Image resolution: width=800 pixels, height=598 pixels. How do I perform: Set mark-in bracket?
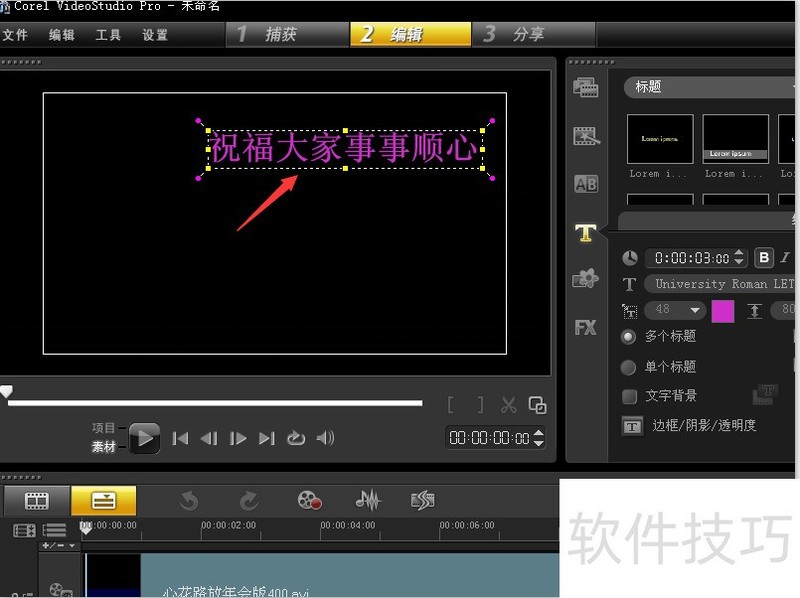[451, 405]
